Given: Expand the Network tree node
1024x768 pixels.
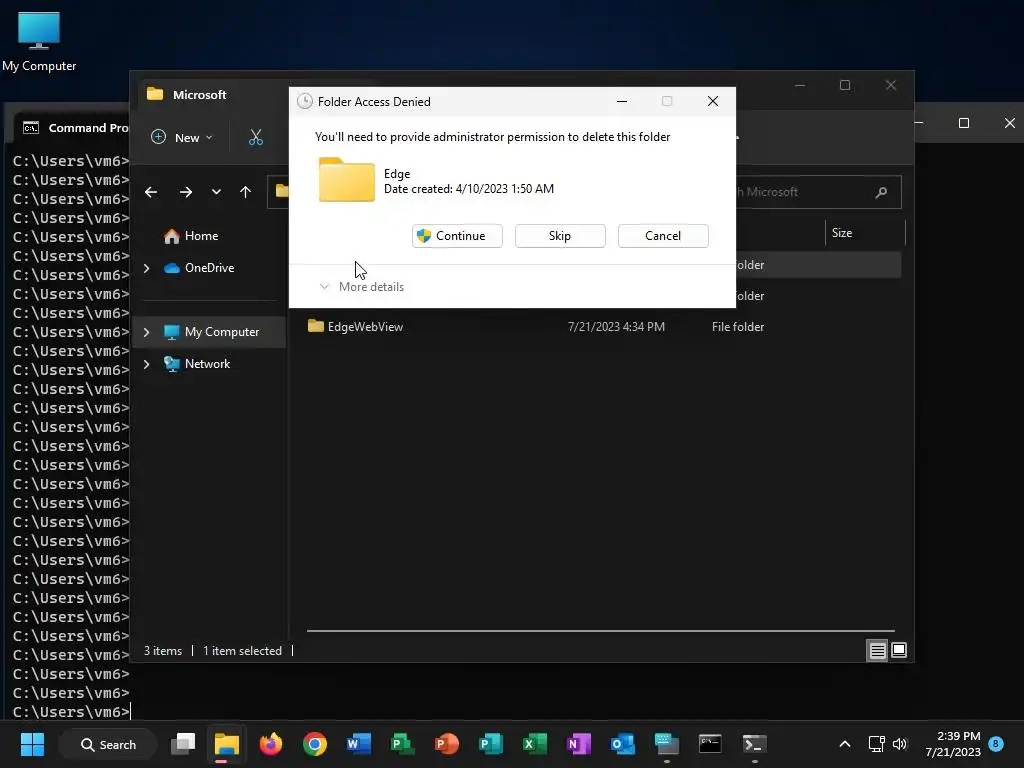Looking at the screenshot, I should click(147, 364).
